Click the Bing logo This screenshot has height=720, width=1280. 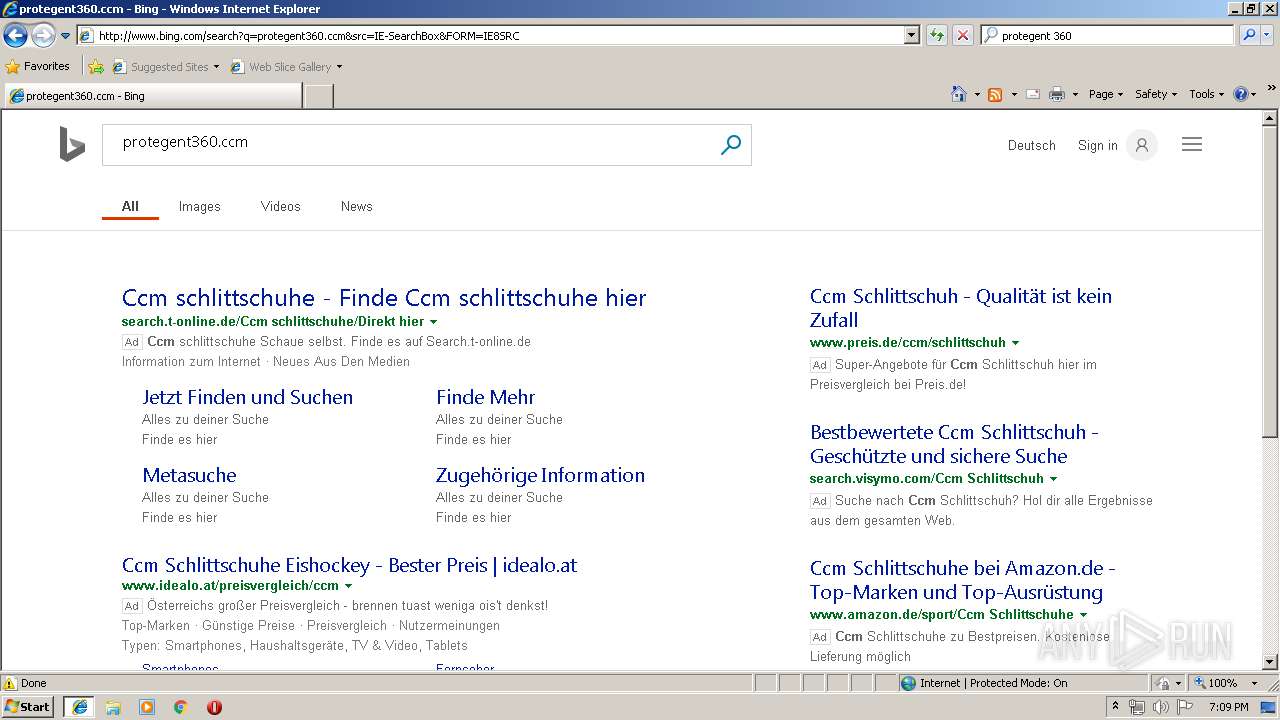click(x=72, y=145)
